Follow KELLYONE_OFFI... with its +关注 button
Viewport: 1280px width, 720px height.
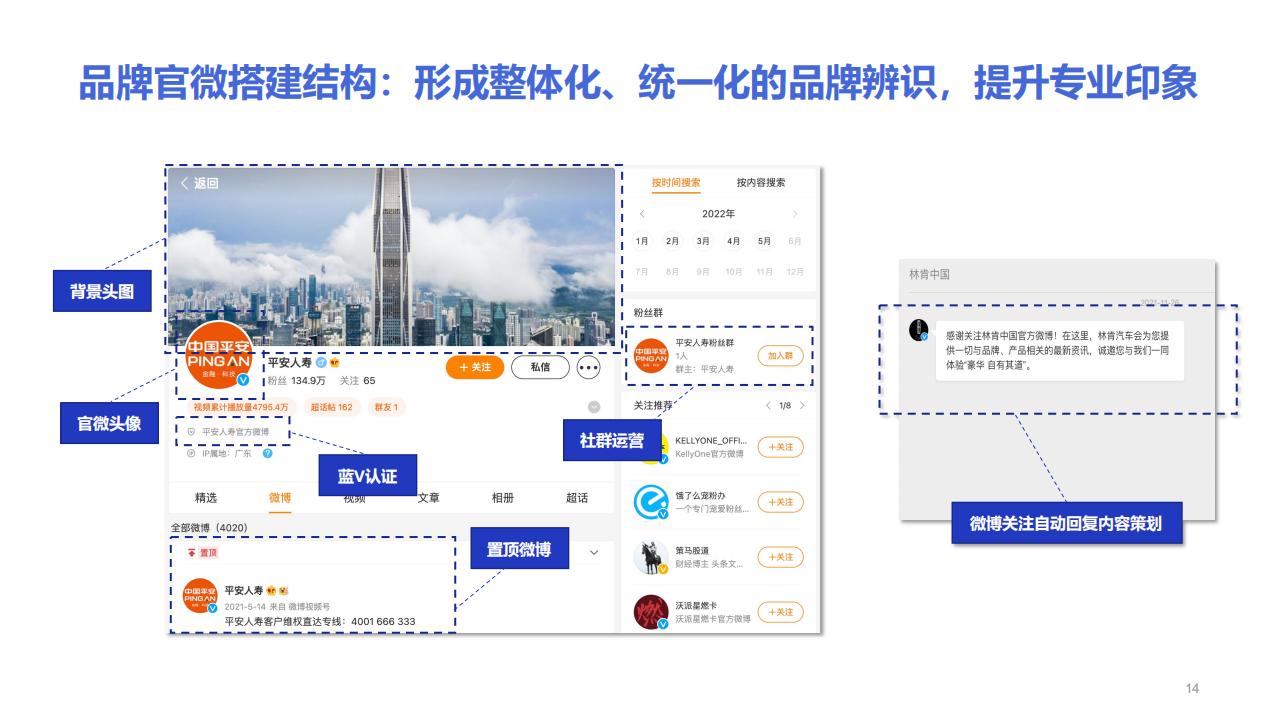[x=780, y=447]
